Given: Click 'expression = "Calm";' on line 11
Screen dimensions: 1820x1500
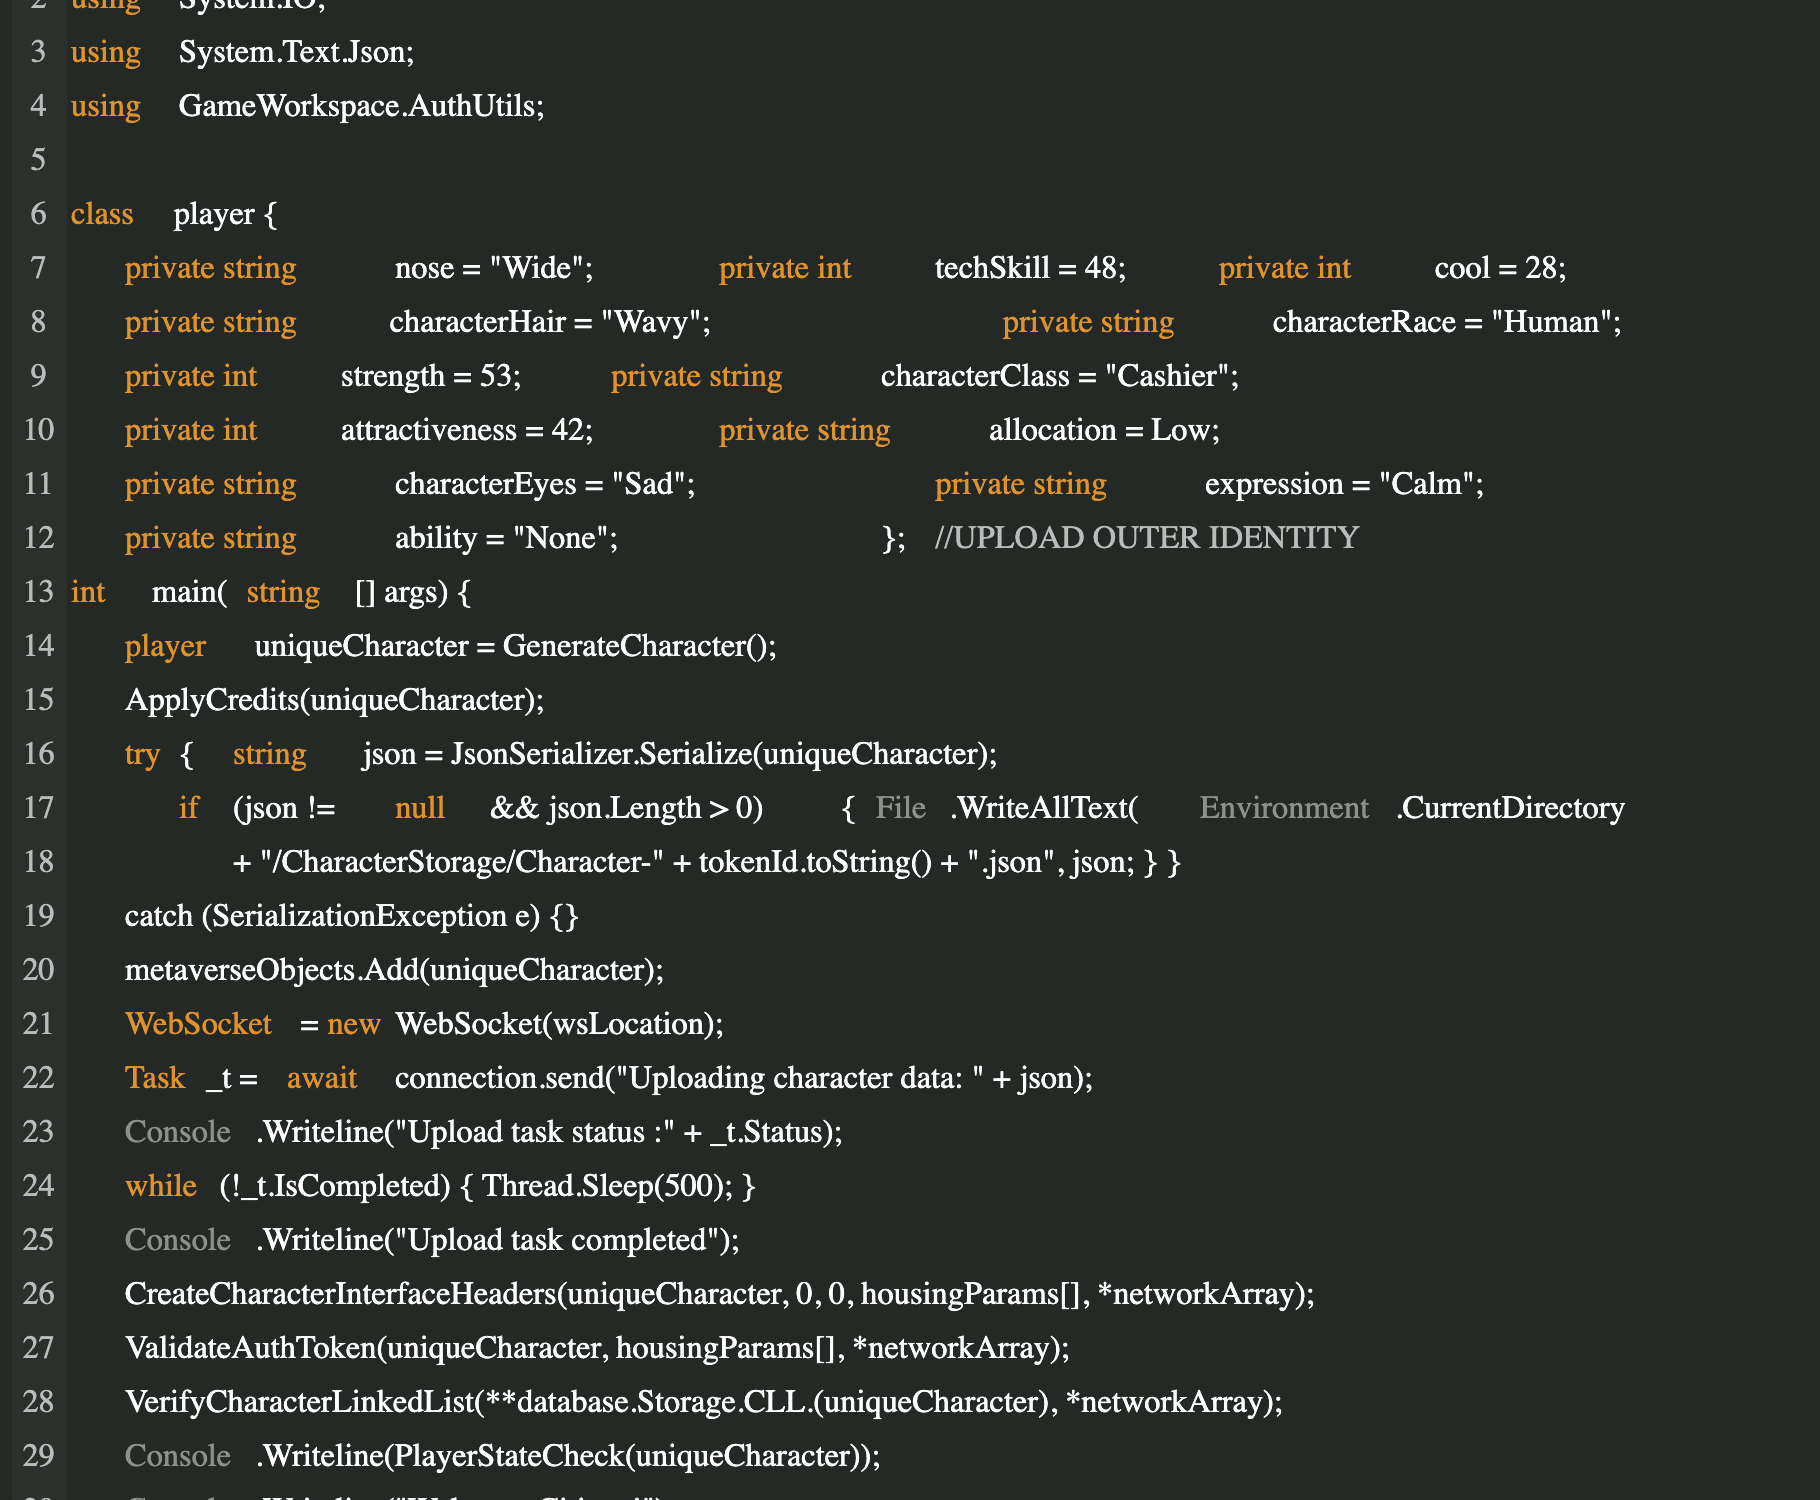Looking at the screenshot, I should tap(1344, 483).
